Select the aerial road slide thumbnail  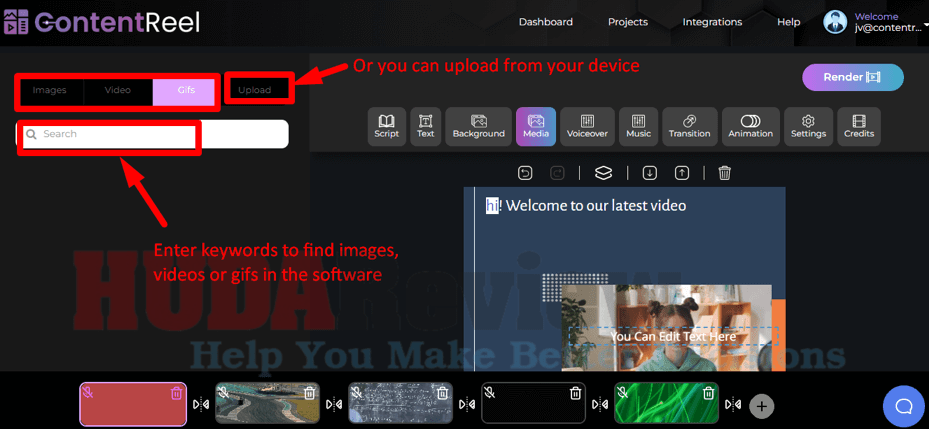267,403
